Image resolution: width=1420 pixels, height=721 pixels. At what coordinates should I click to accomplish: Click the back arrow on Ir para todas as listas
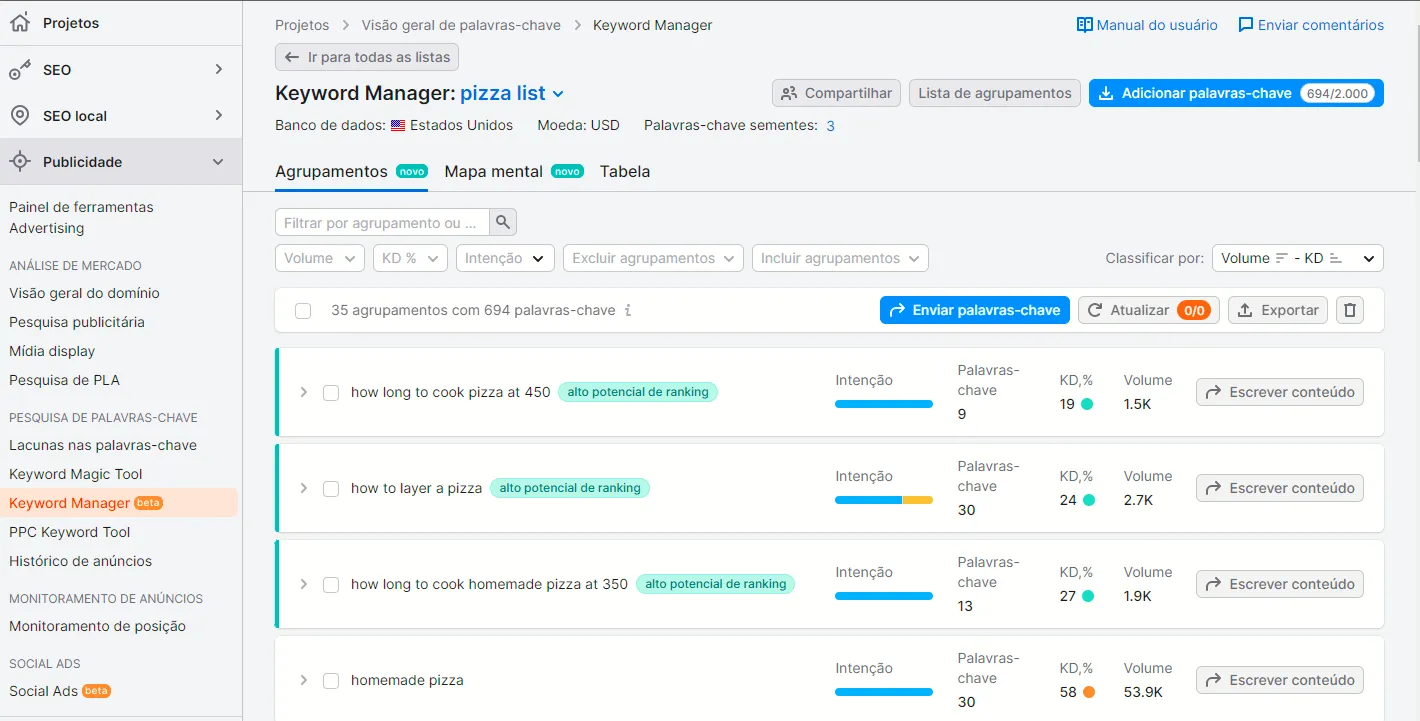click(292, 57)
